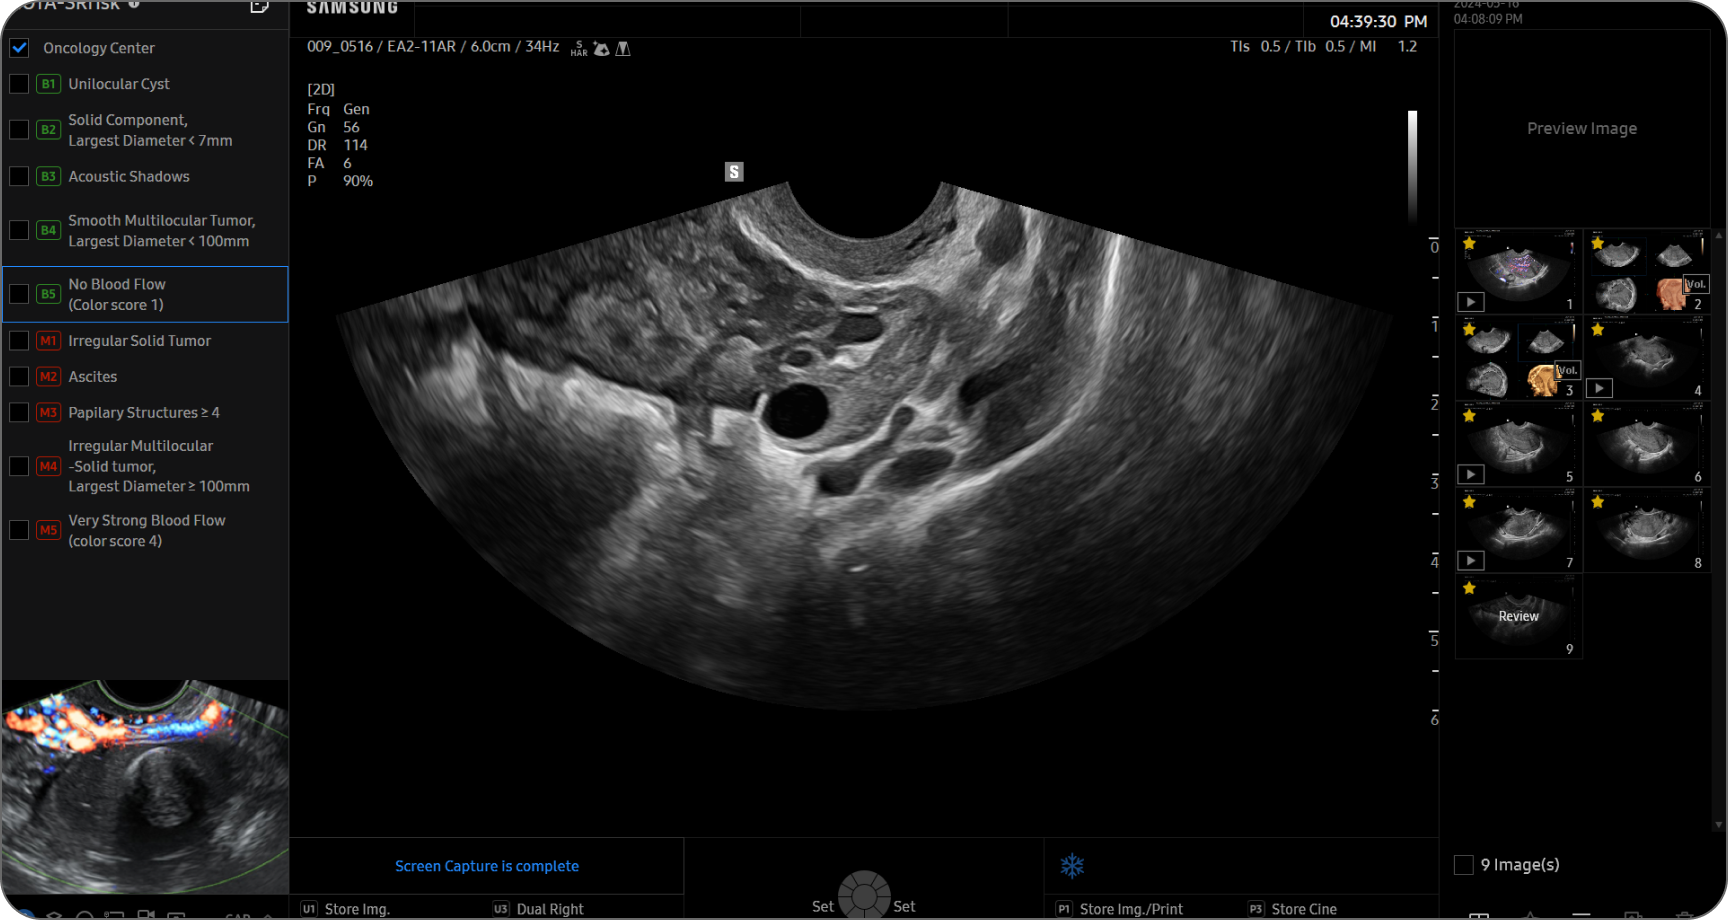Screen dimensions: 1728x920
Task: Enable the M2 Ascites checkbox
Action: pos(19,377)
